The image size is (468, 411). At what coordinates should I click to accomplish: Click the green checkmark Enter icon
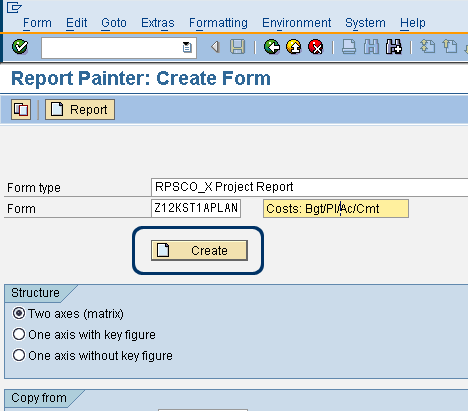point(20,47)
